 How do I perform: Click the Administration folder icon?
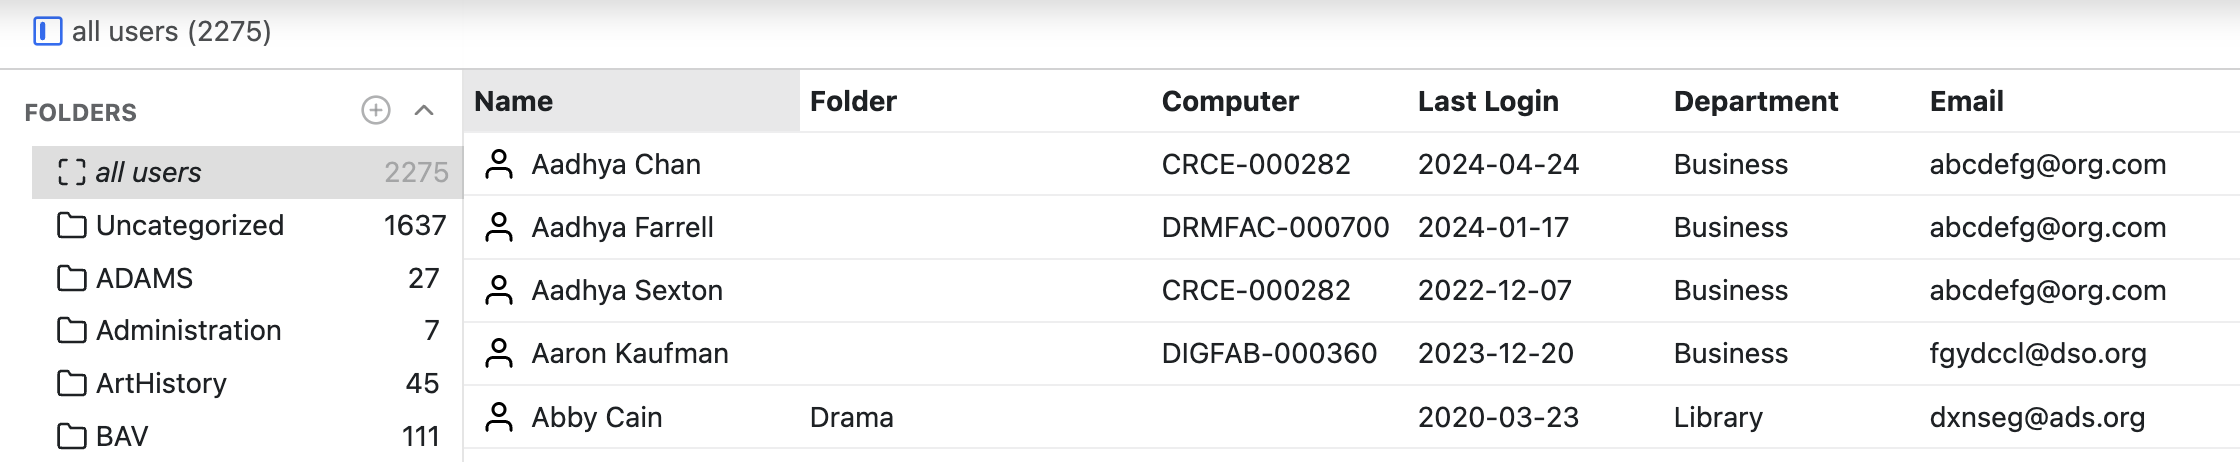coord(72,330)
